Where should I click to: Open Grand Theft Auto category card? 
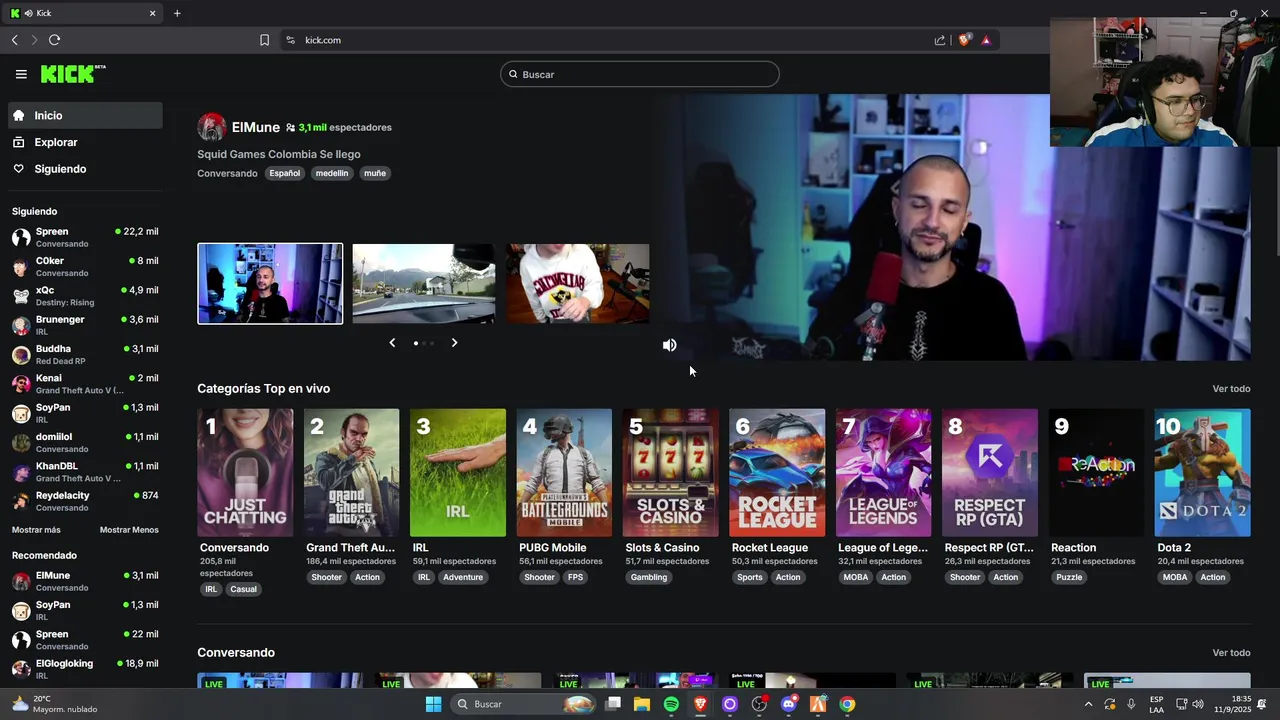[x=351, y=472]
